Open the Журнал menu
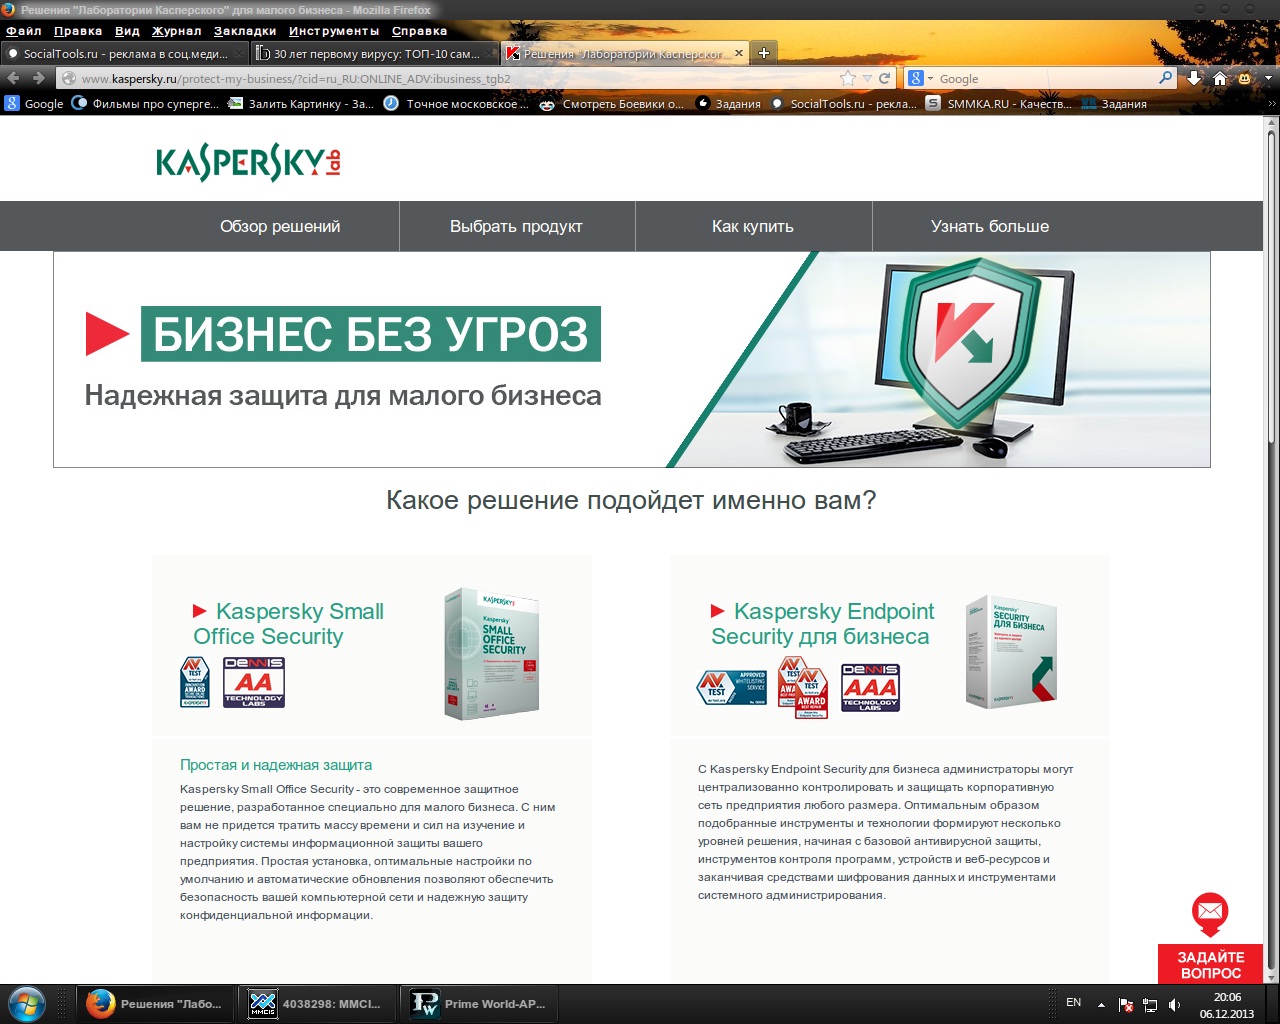The height and width of the screenshot is (1024, 1280). 177,31
